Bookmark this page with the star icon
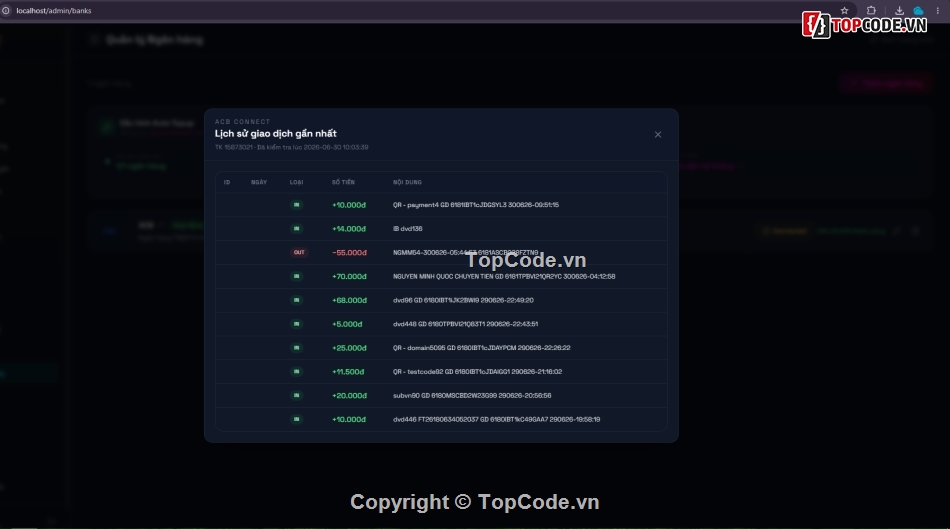 [x=844, y=10]
